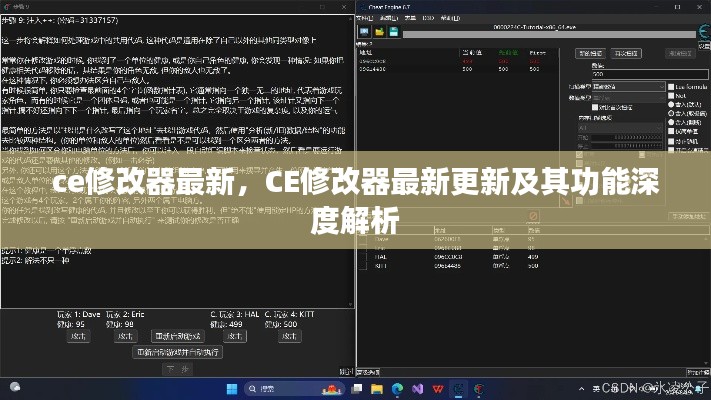Click the KITT row value 500

tap(533, 266)
